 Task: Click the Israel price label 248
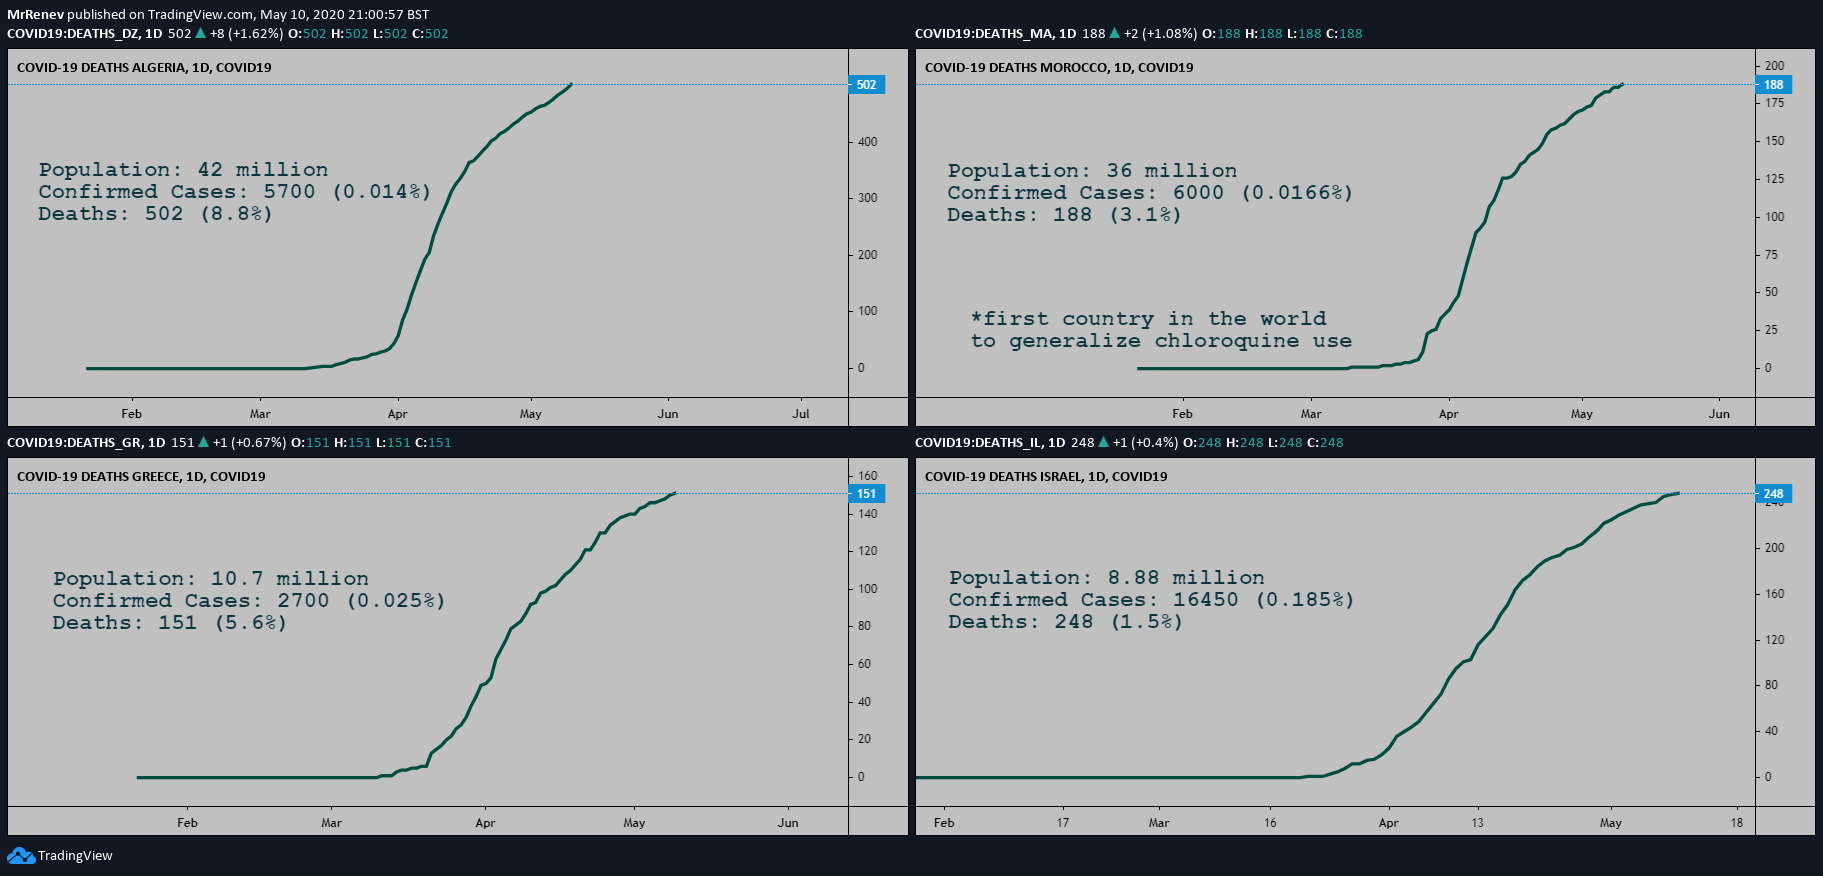pos(1774,494)
